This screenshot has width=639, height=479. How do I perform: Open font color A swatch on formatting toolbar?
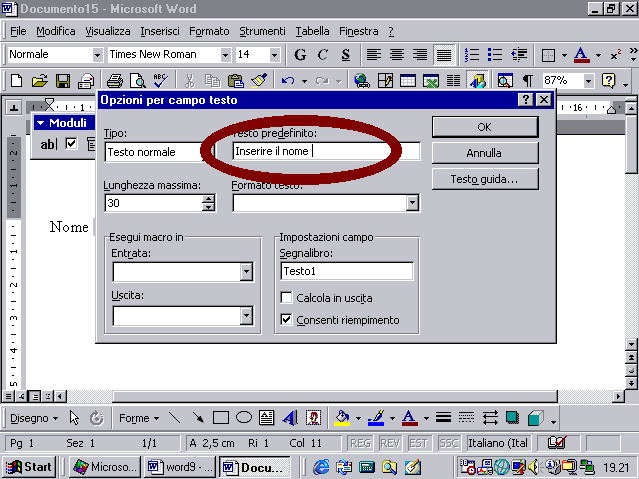(x=581, y=55)
